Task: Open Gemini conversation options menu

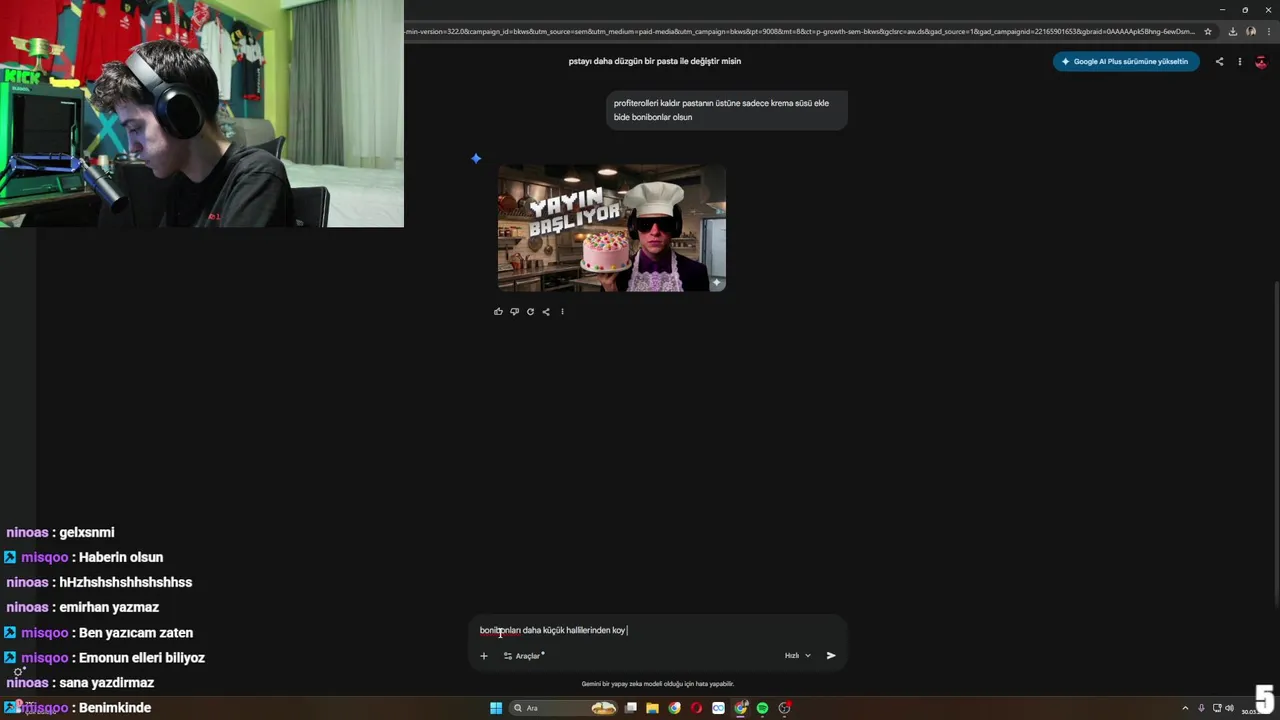Action: point(1240,61)
